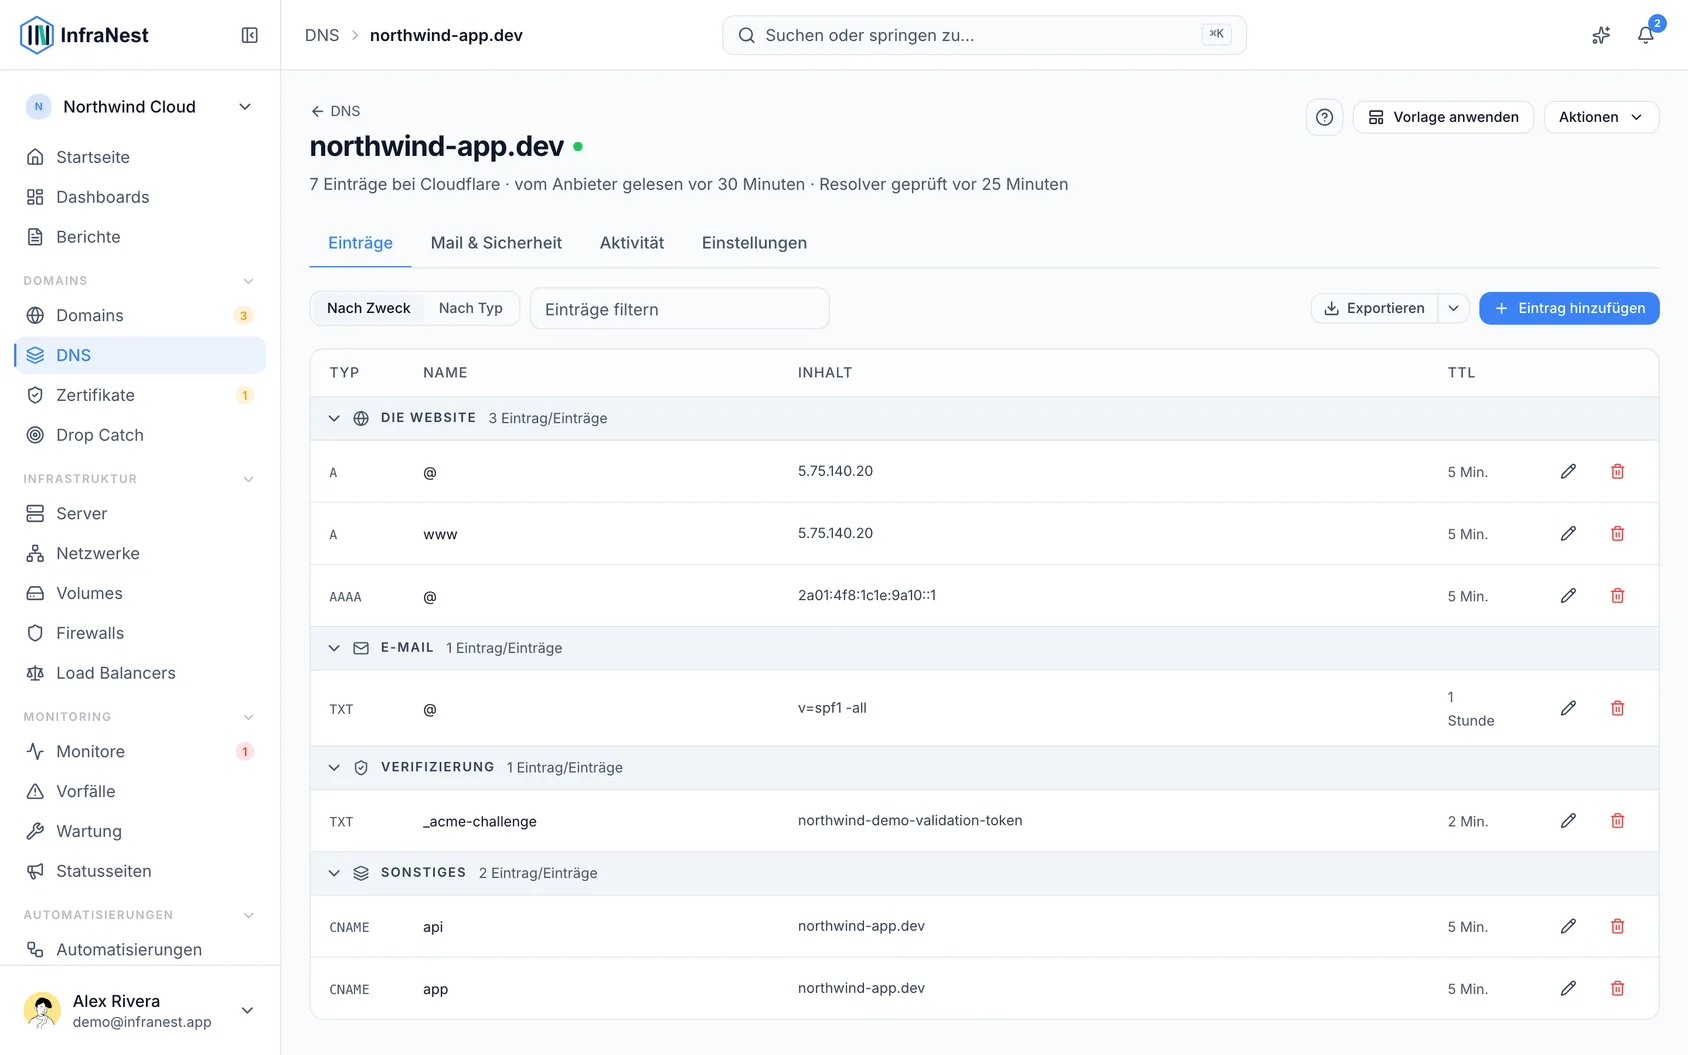This screenshot has height=1055, width=1688.
Task: Open the Einstellungen tab
Action: [x=754, y=243]
